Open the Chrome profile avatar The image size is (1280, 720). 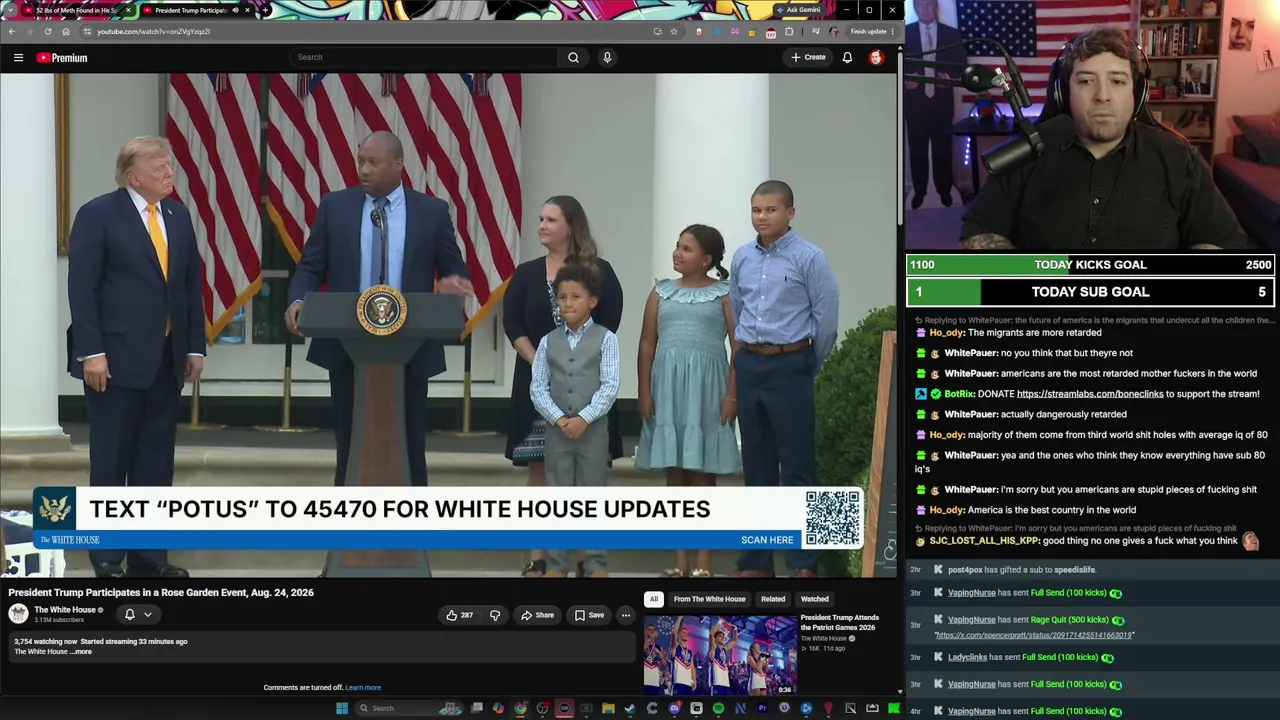click(x=834, y=31)
